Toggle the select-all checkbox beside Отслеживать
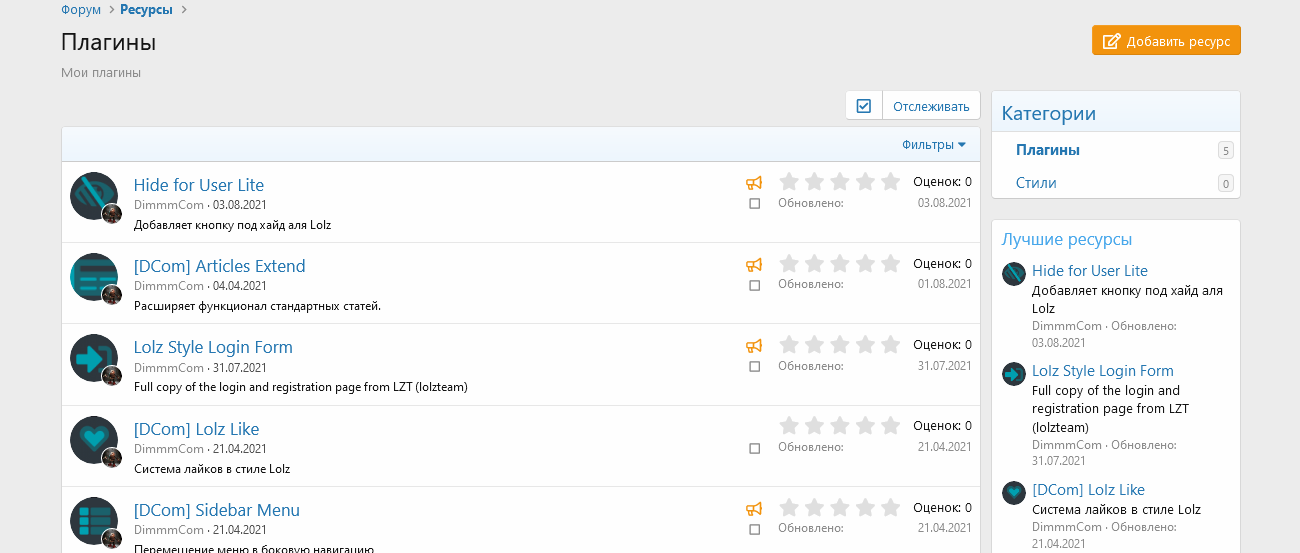Viewport: 1300px width, 553px height. pyautogui.click(x=864, y=106)
